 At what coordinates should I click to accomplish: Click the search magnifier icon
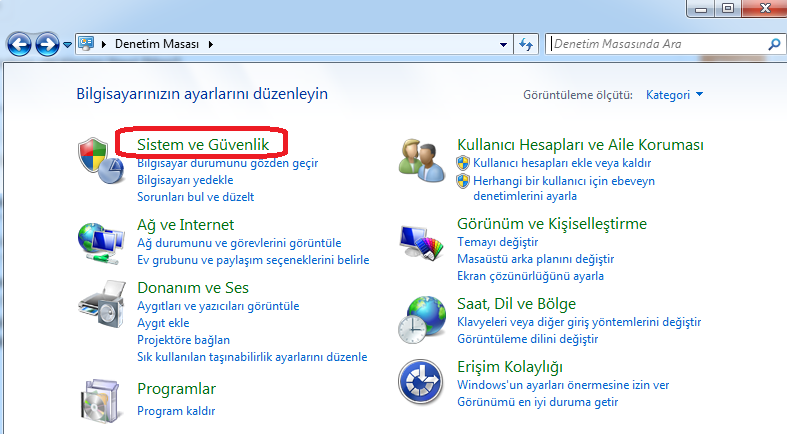pyautogui.click(x=774, y=45)
